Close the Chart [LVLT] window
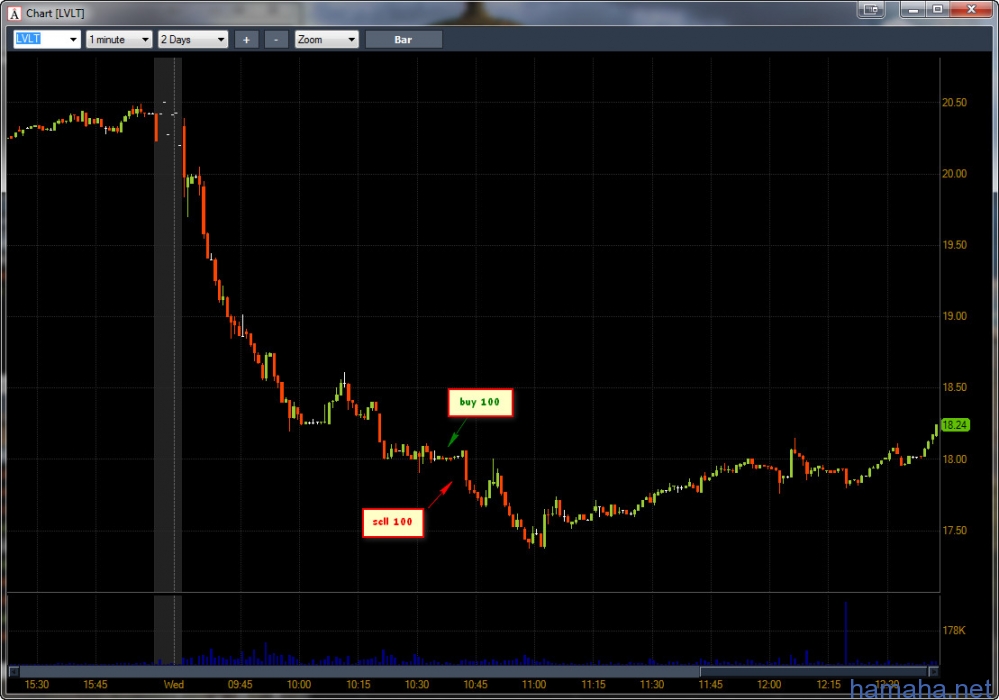 tap(972, 10)
